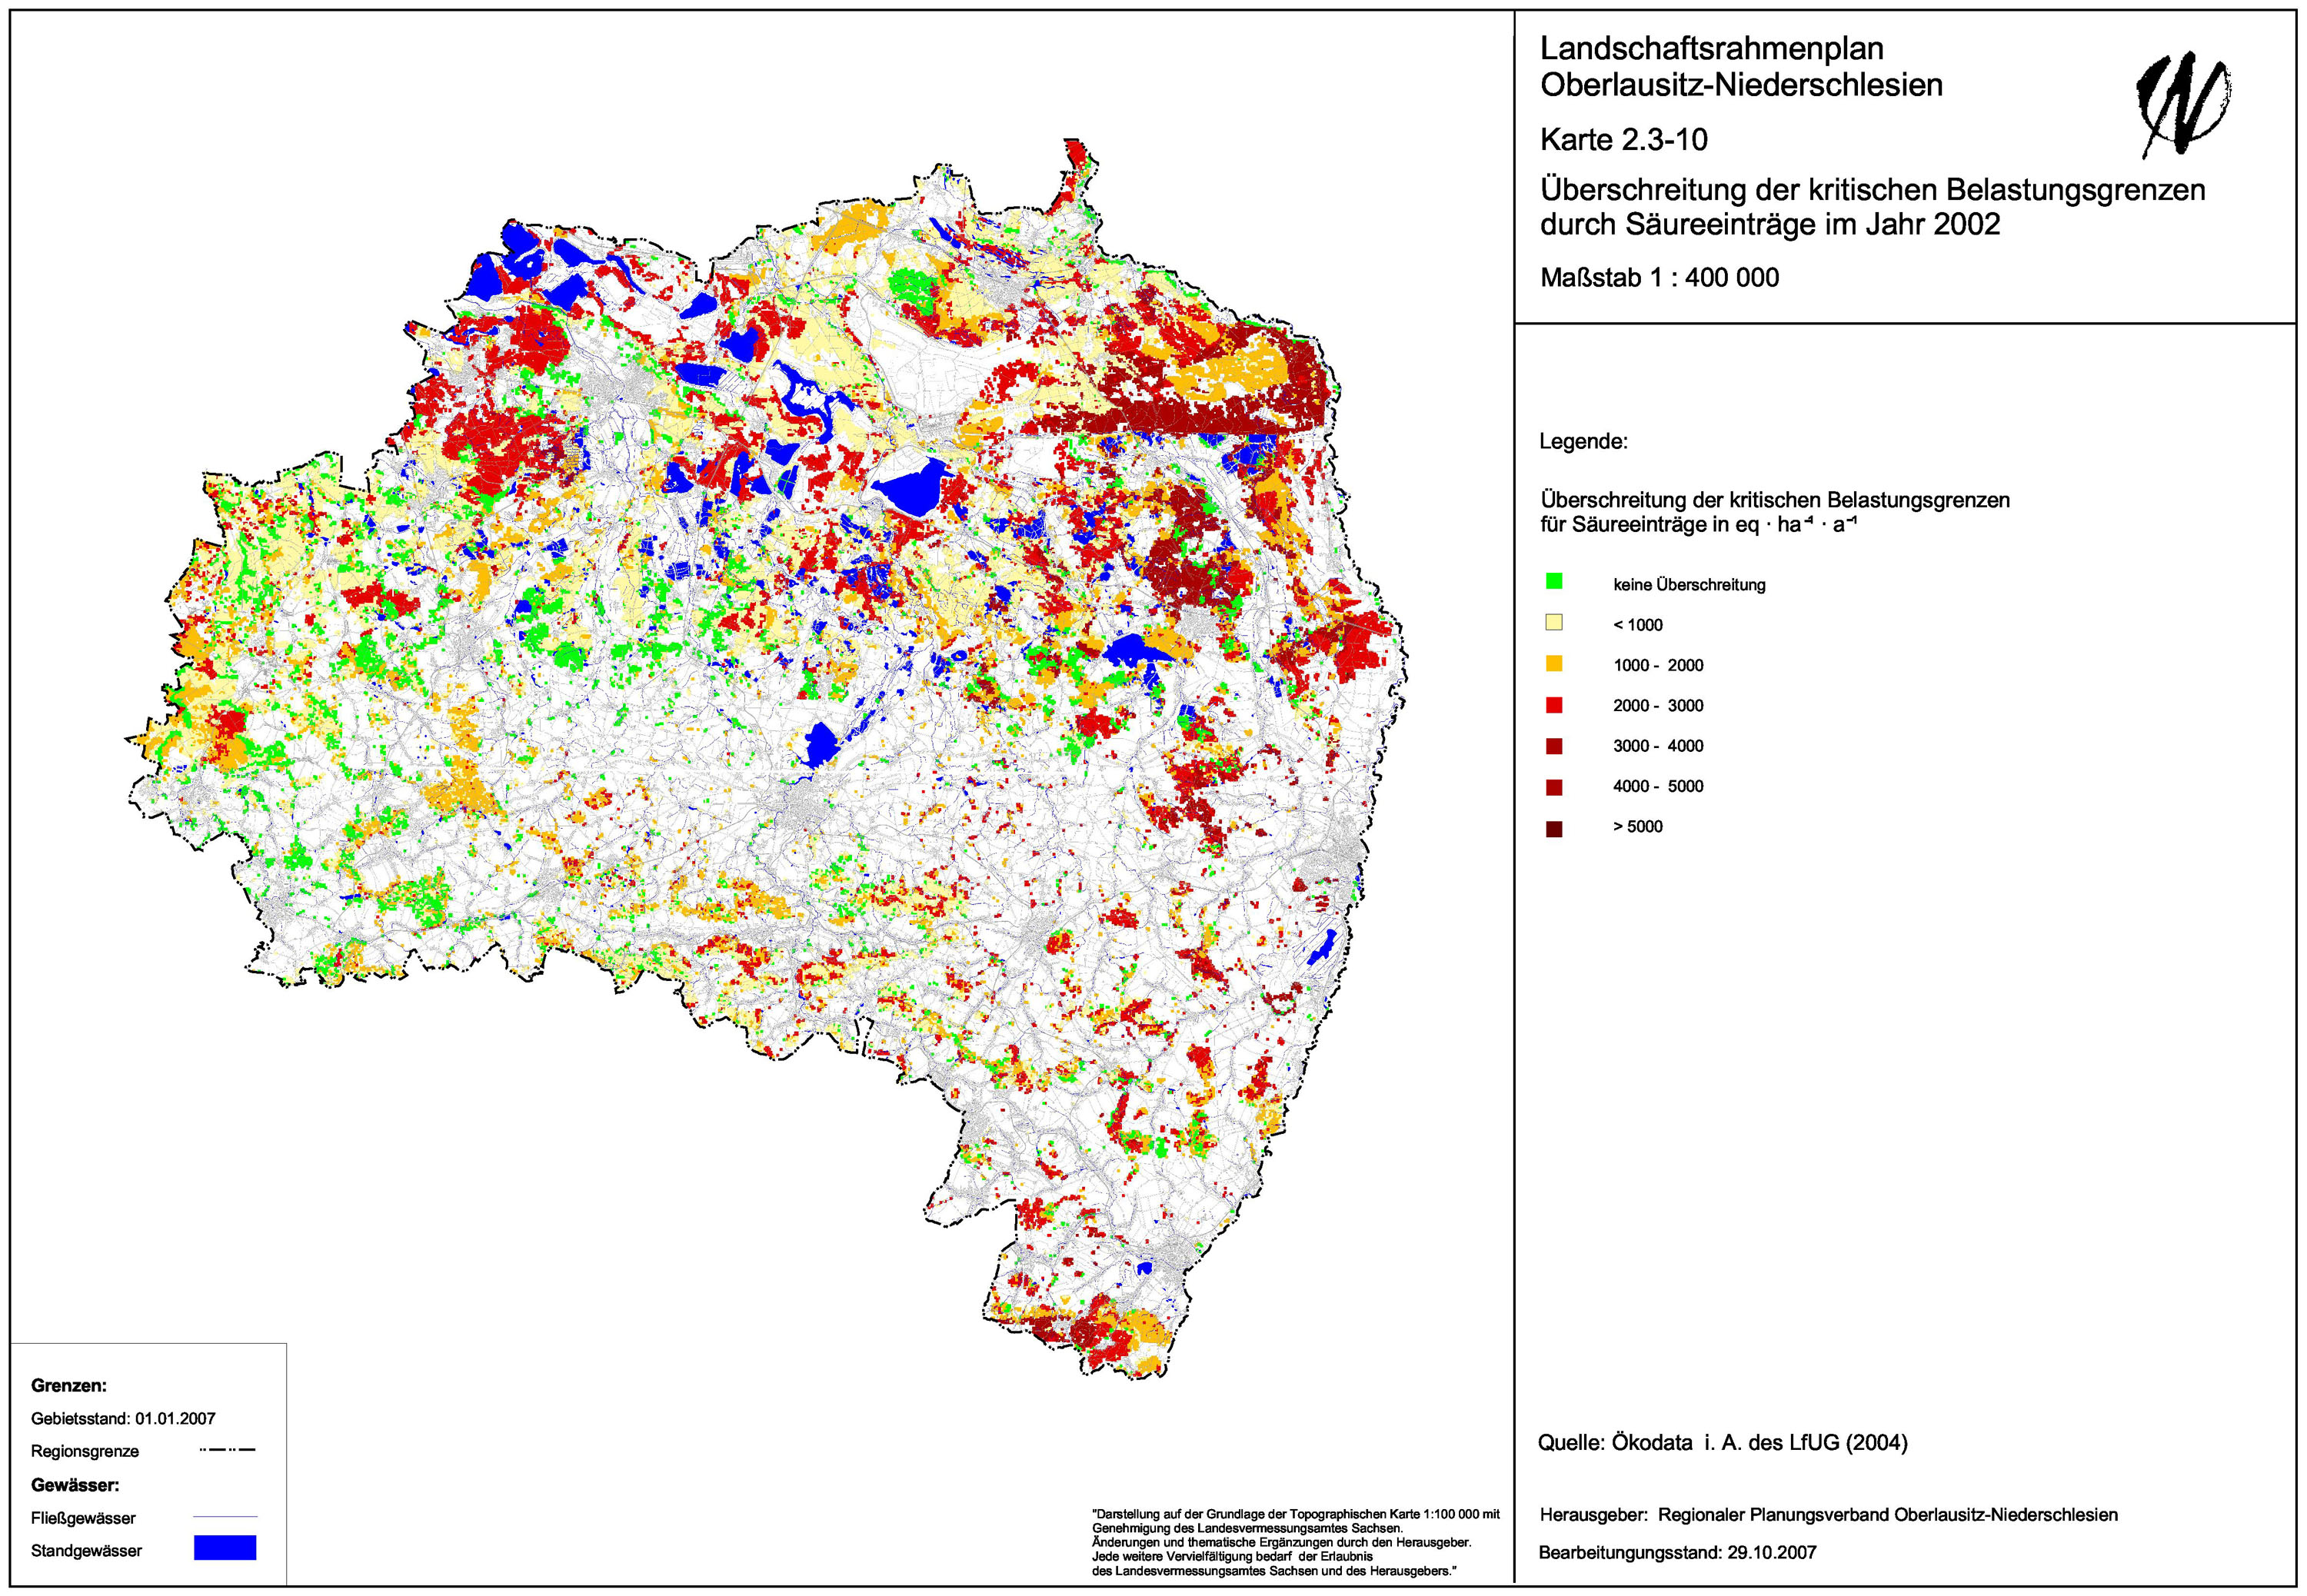The width and height of the screenshot is (2307, 1596).
Task: Select the 'Karte 2.3-10' map number text
Action: click(1623, 140)
